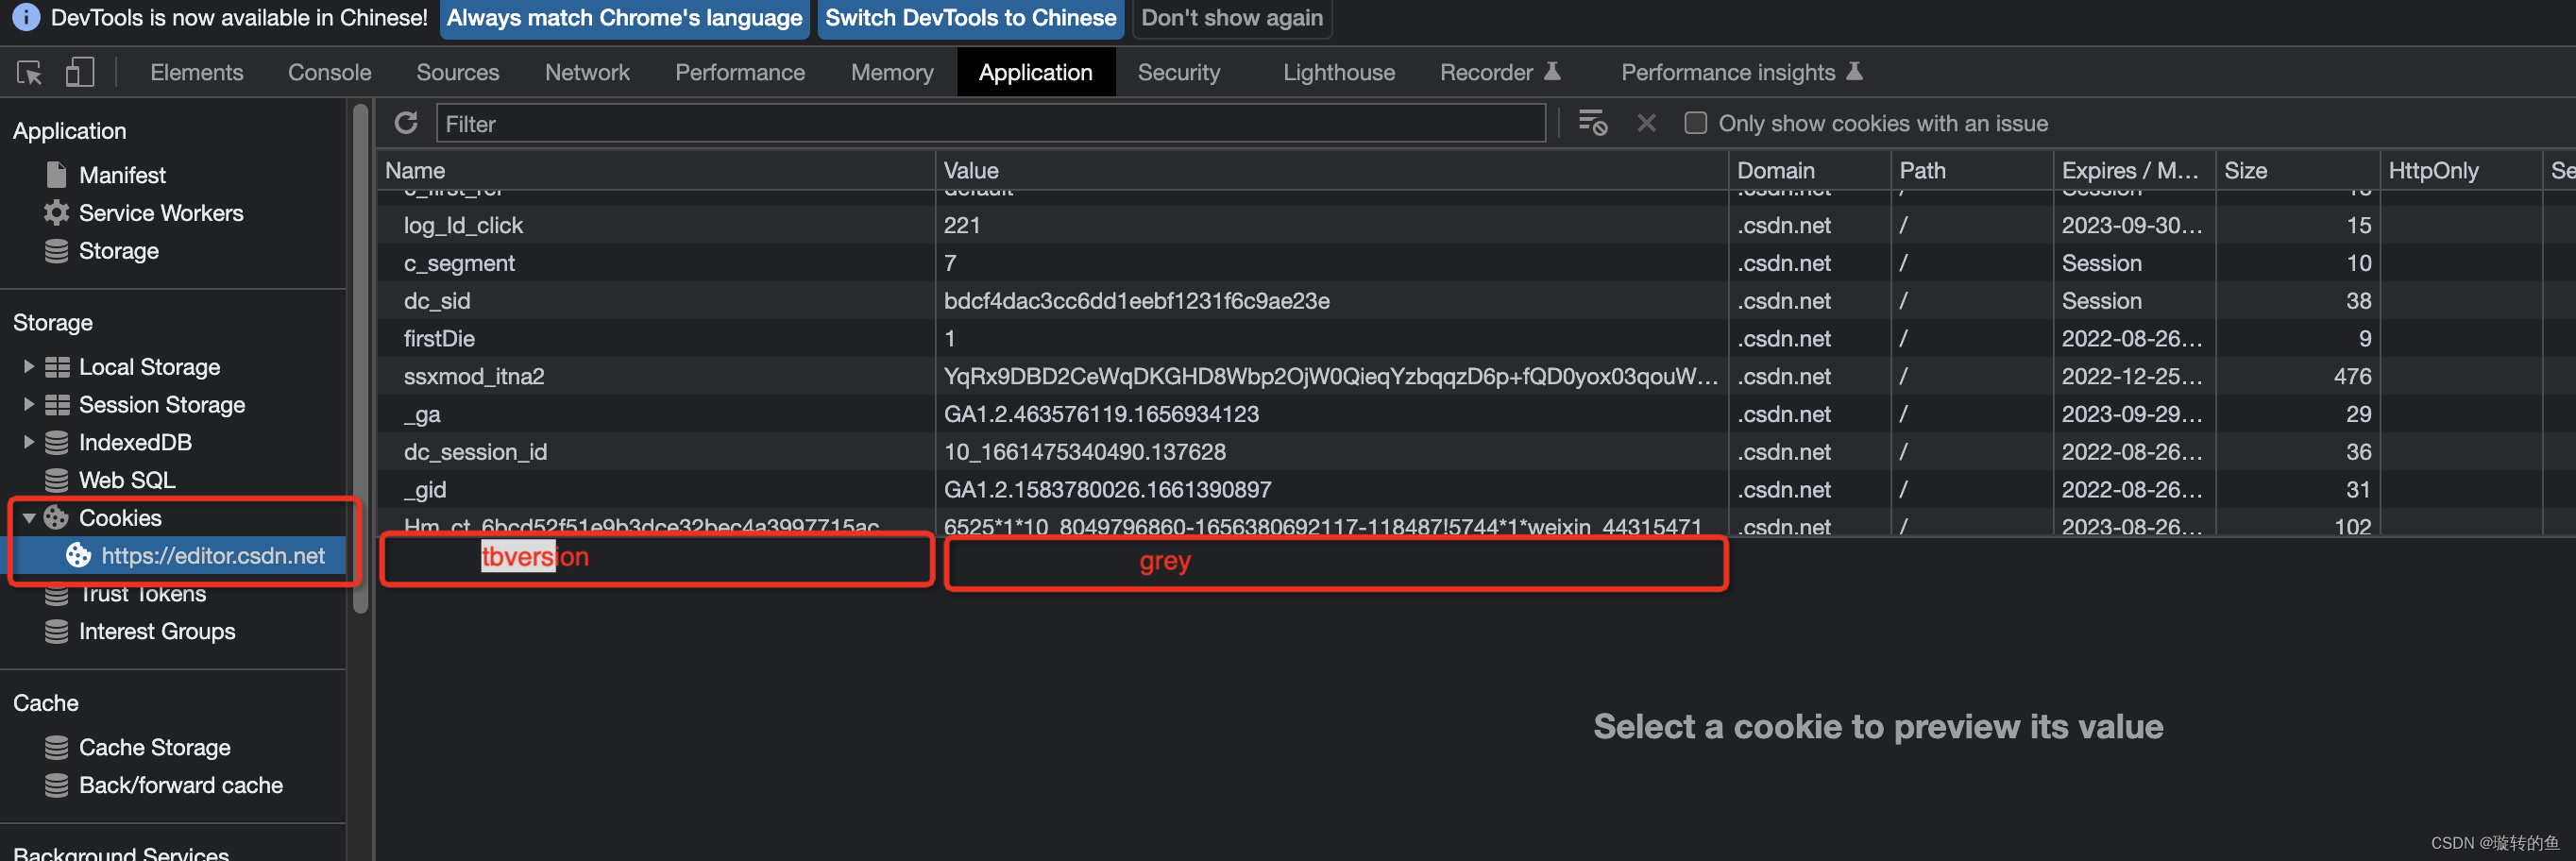Switch to the Network tab

587,72
